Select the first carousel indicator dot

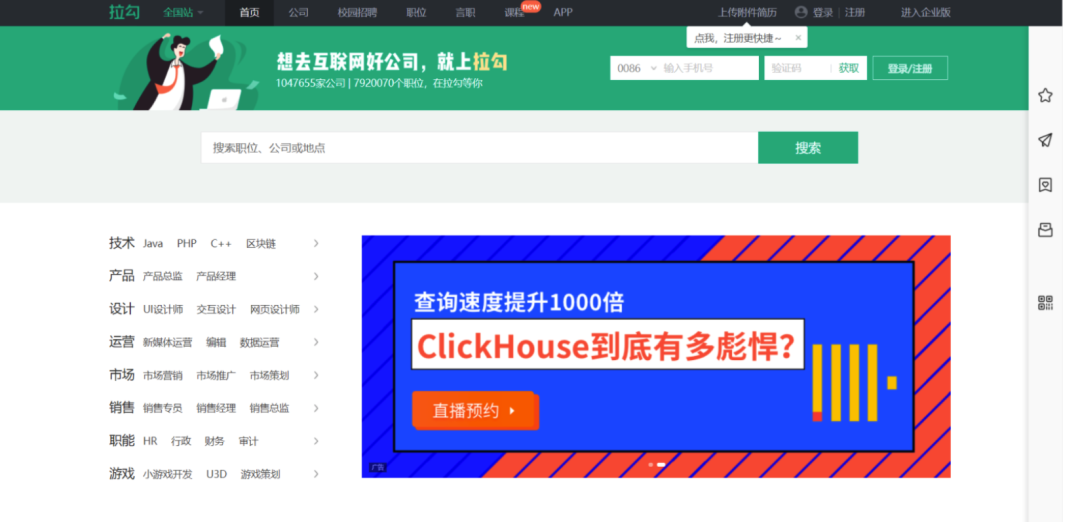click(x=651, y=465)
